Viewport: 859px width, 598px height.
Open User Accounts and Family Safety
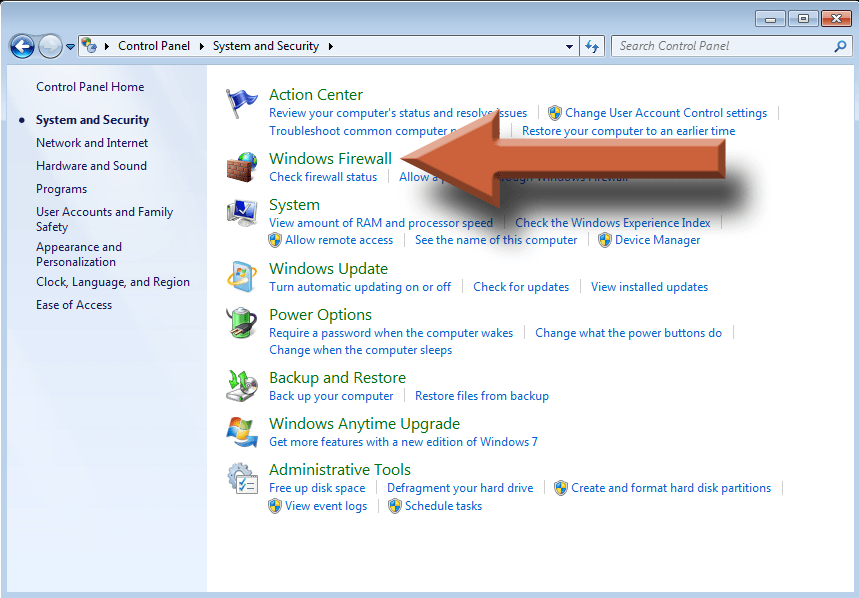[105, 219]
